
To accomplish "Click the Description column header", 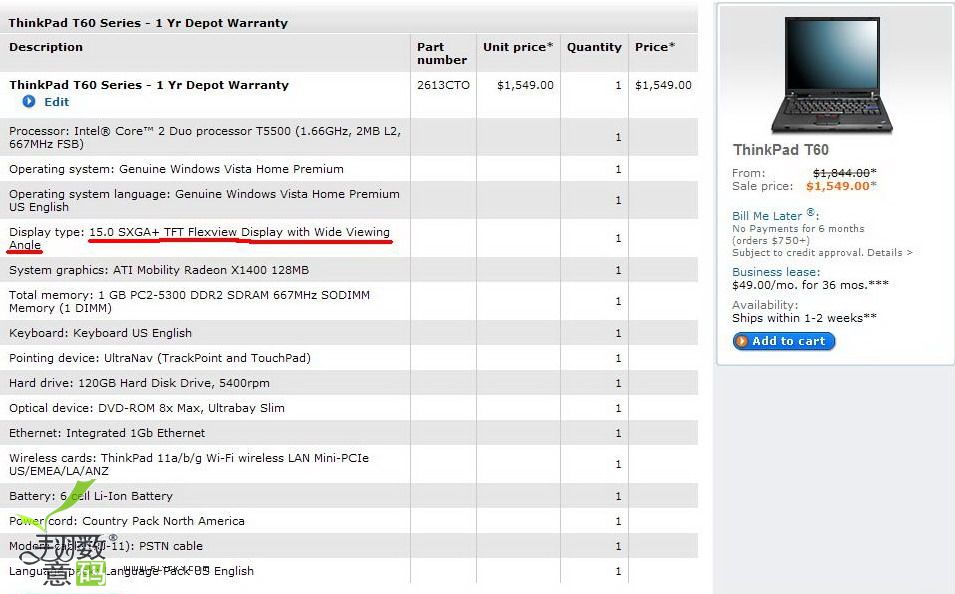I will click(x=46, y=47).
